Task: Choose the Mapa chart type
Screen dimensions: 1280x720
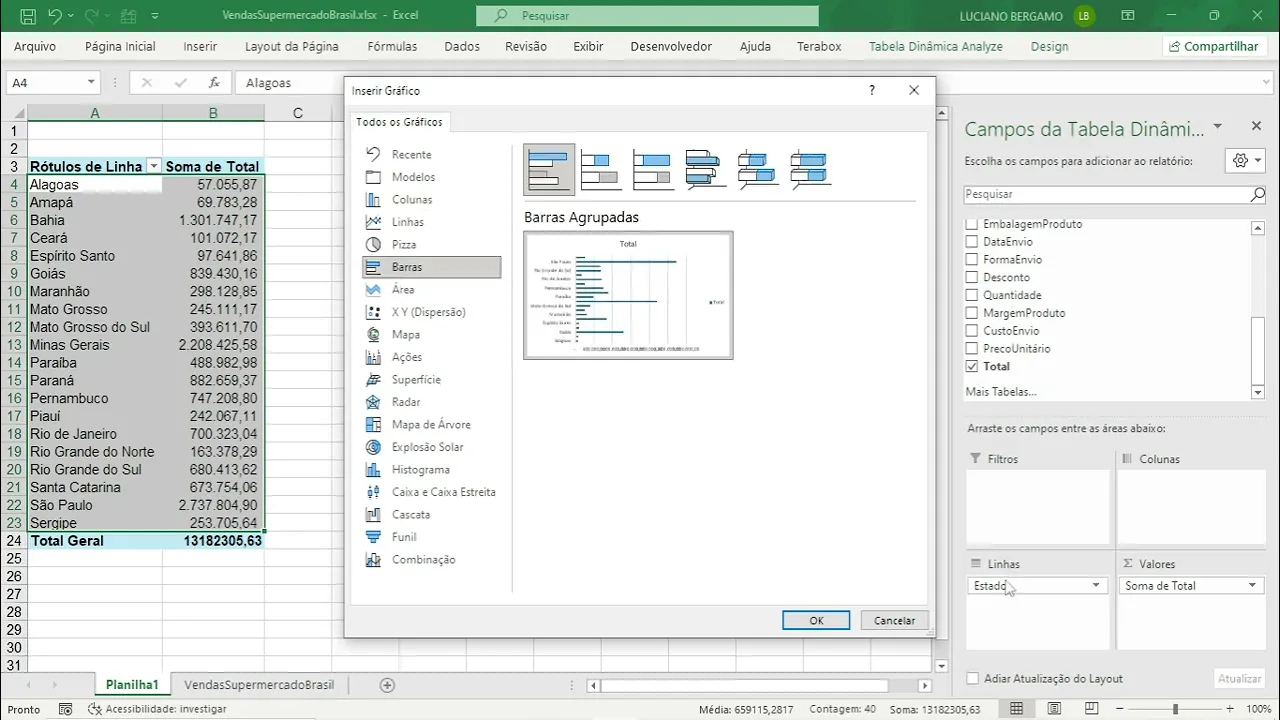Action: click(x=431, y=334)
